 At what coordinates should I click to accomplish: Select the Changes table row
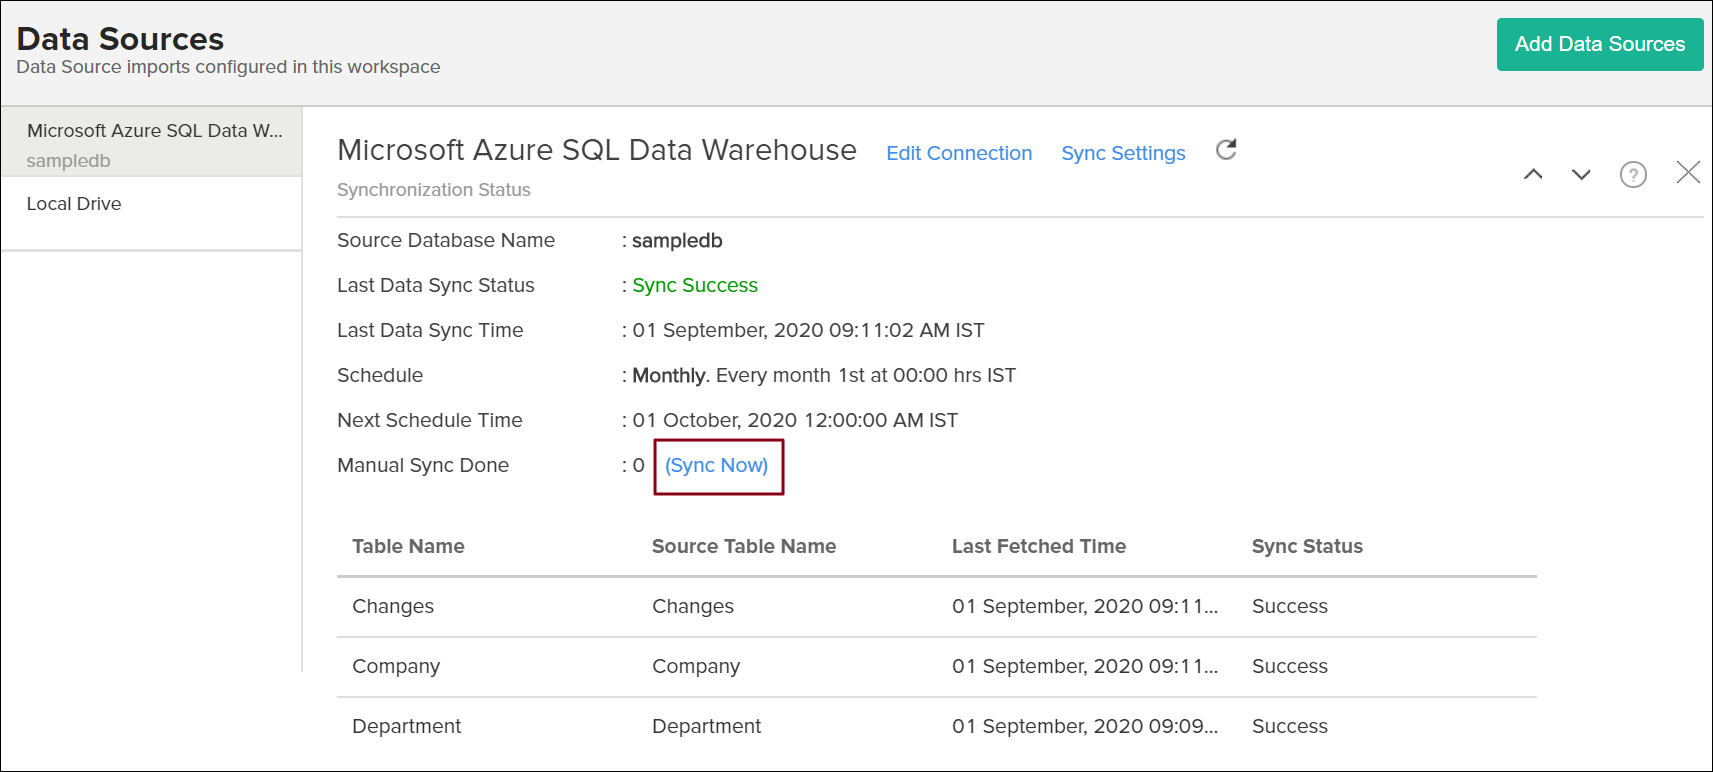point(393,607)
